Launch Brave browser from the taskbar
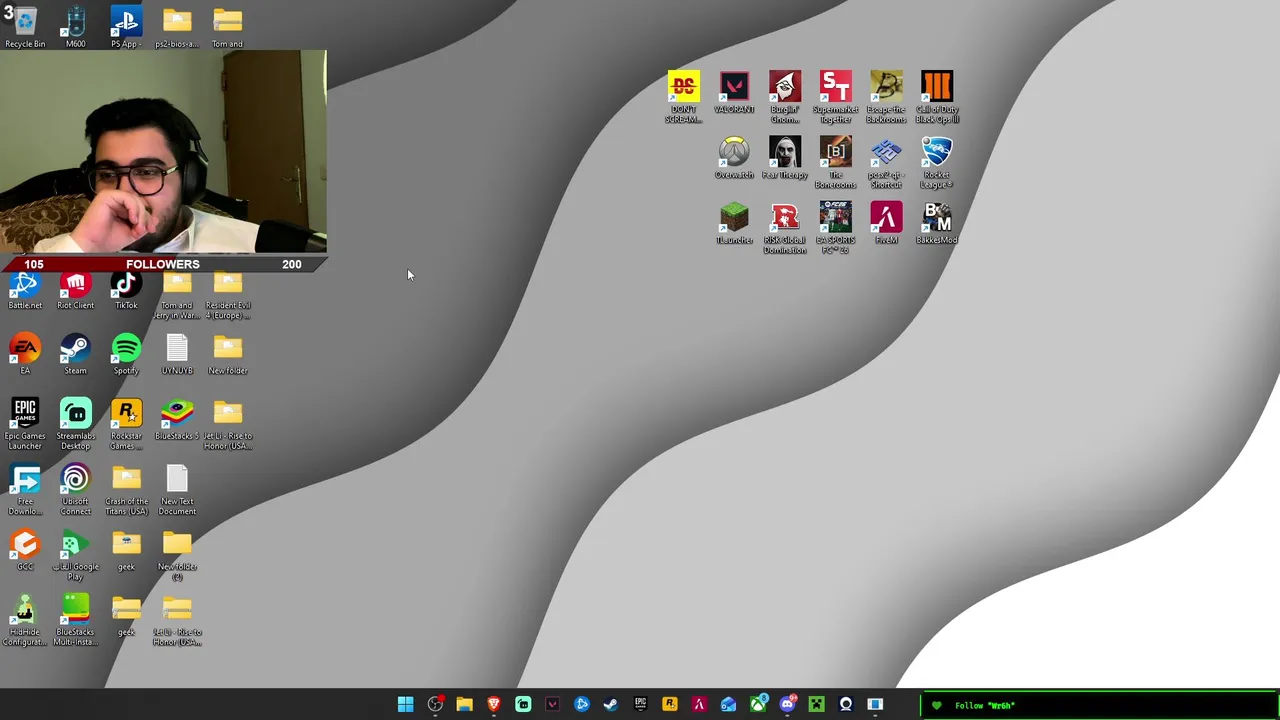Image resolution: width=1280 pixels, height=720 pixels. click(494, 705)
